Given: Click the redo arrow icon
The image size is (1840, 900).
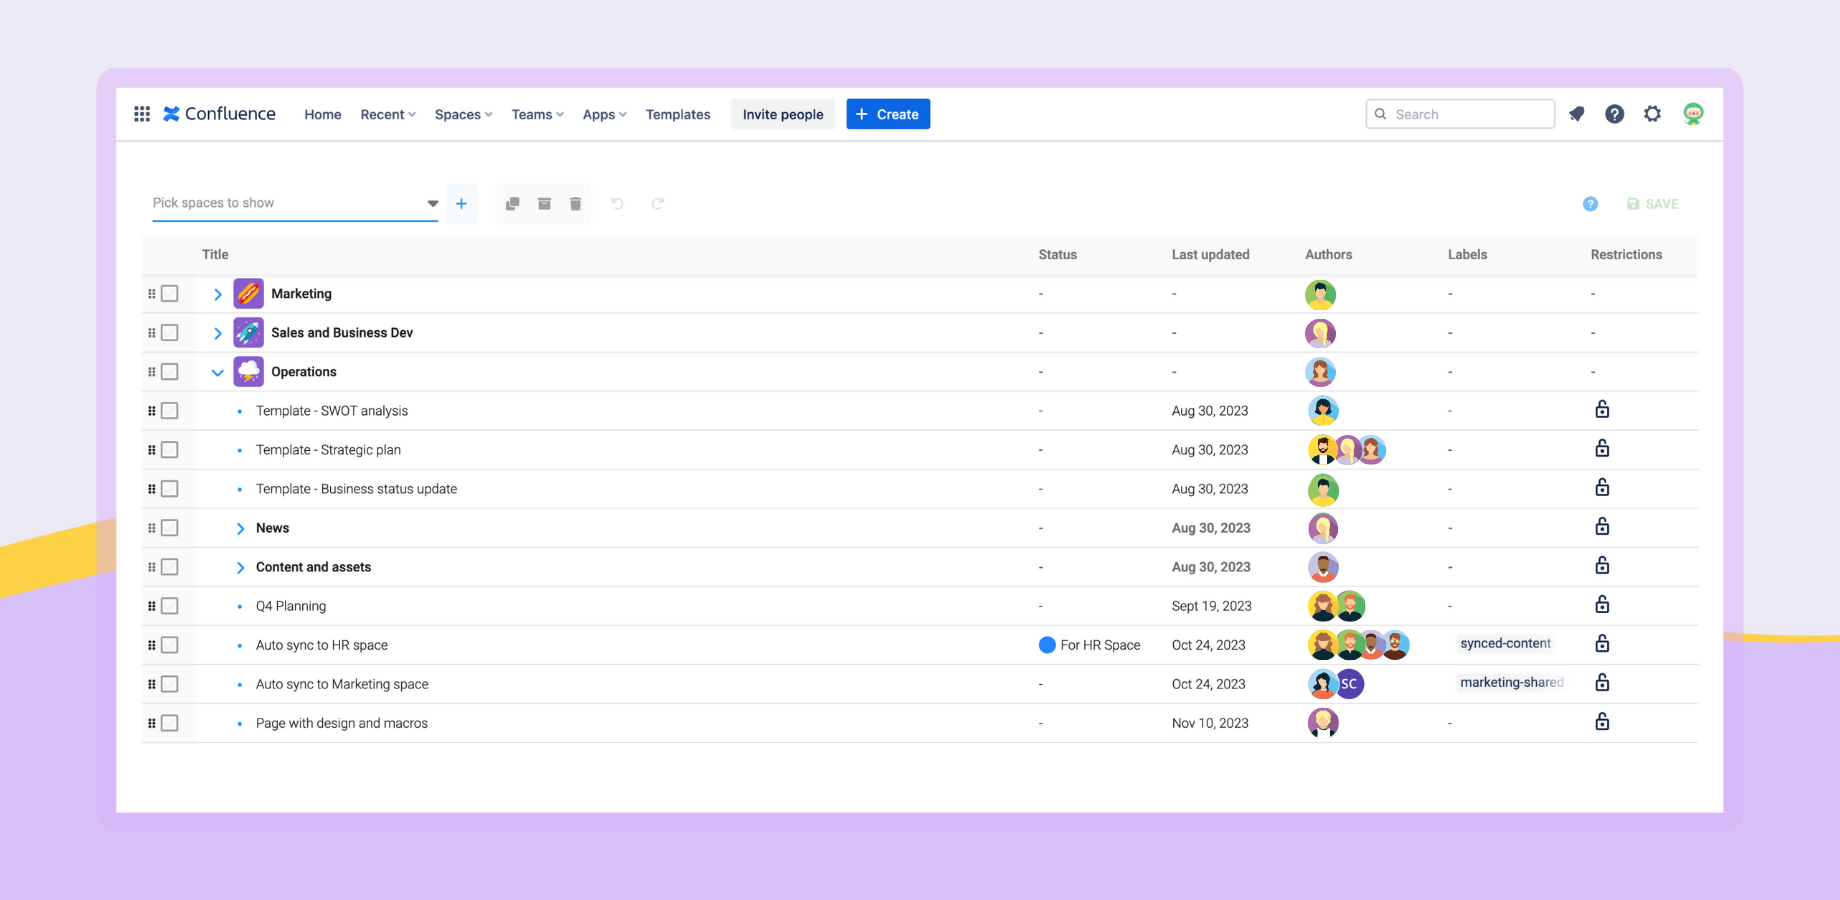Looking at the screenshot, I should 658,204.
